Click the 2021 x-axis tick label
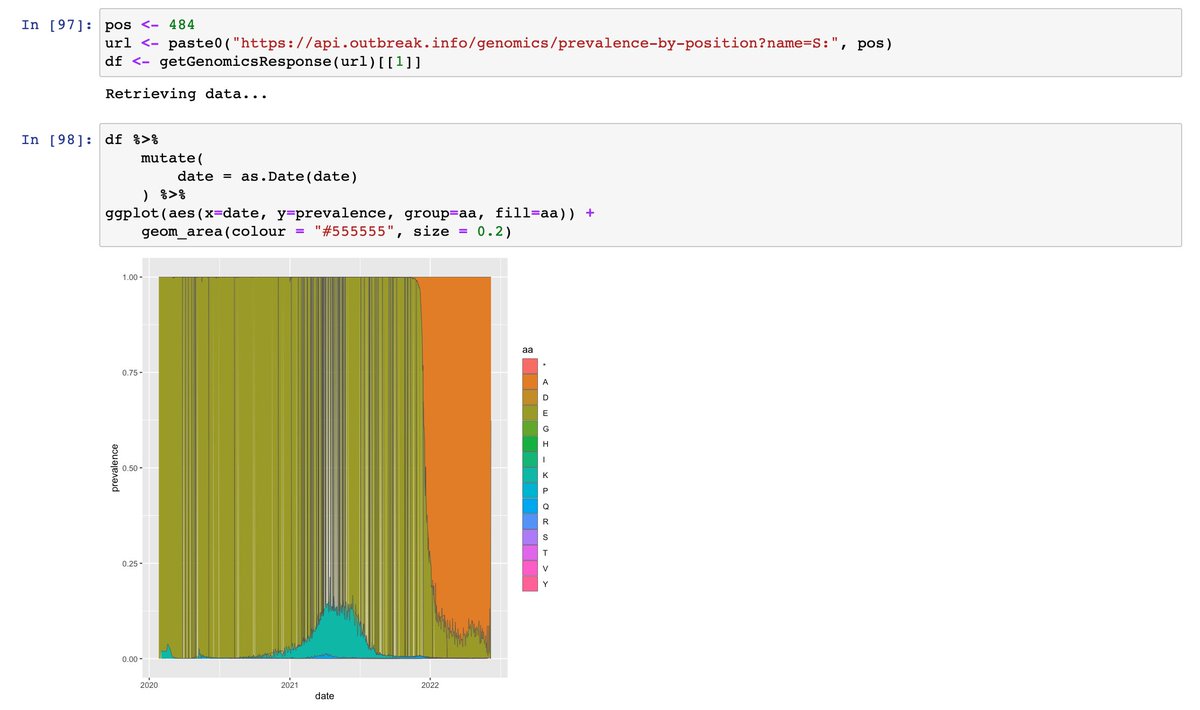 (x=289, y=685)
